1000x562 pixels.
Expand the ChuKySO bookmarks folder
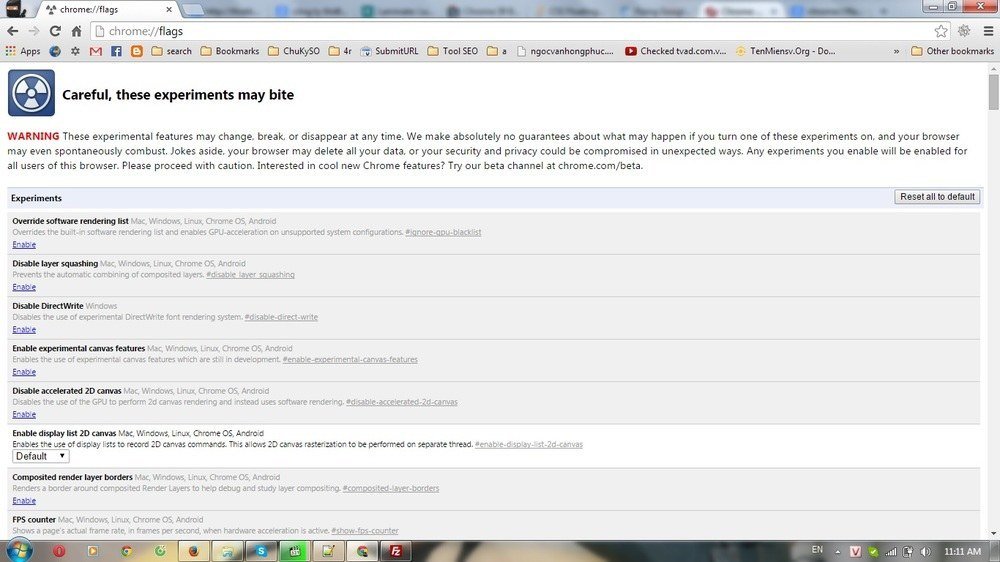294,51
